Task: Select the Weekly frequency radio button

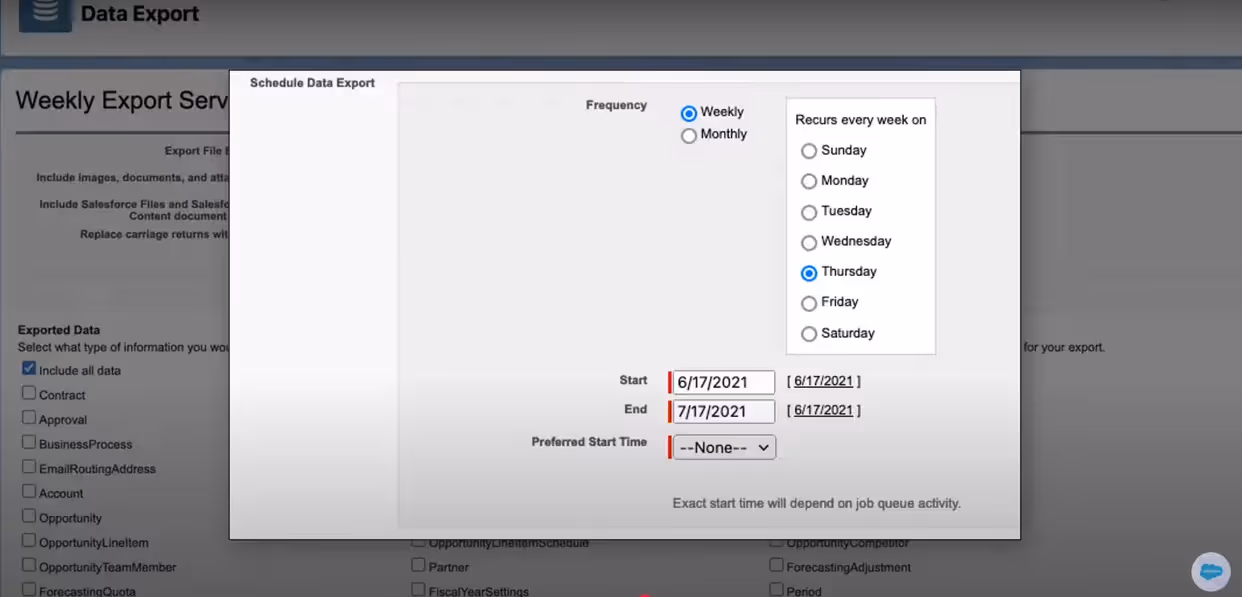Action: pos(688,113)
